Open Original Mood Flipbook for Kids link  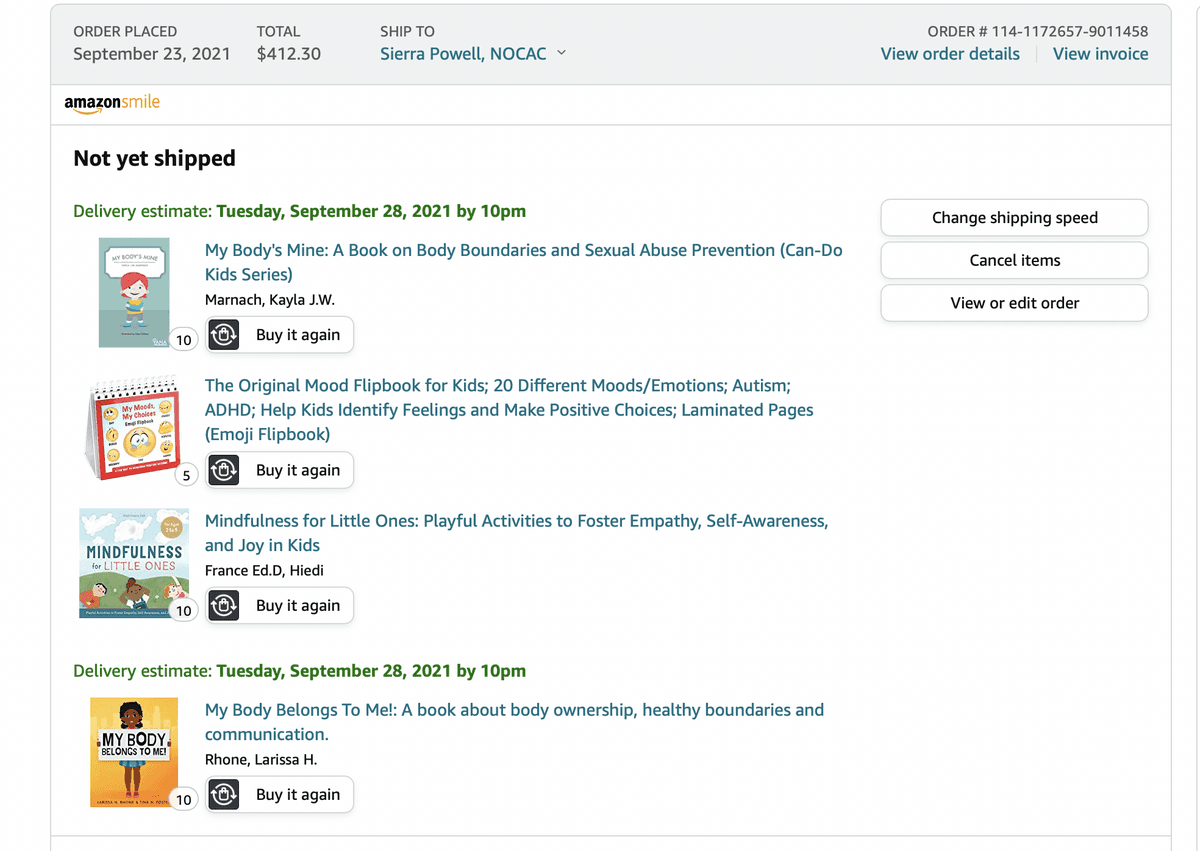point(509,410)
